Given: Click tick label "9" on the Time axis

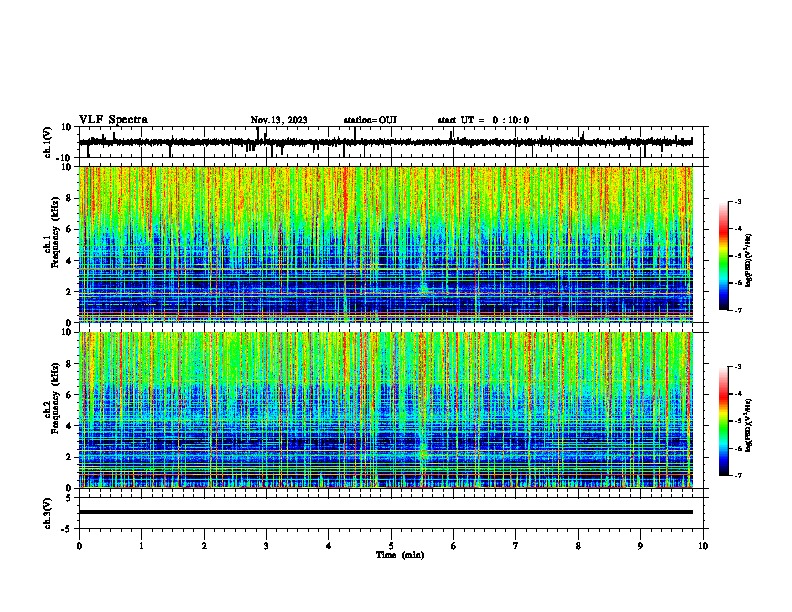Looking at the screenshot, I should (x=640, y=546).
